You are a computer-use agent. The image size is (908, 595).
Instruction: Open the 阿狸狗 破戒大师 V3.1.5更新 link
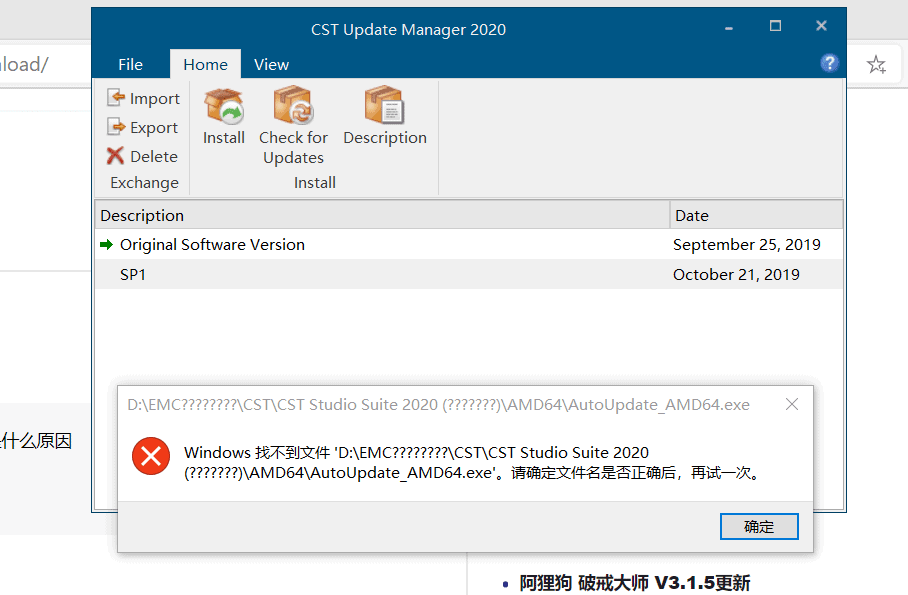click(x=635, y=582)
